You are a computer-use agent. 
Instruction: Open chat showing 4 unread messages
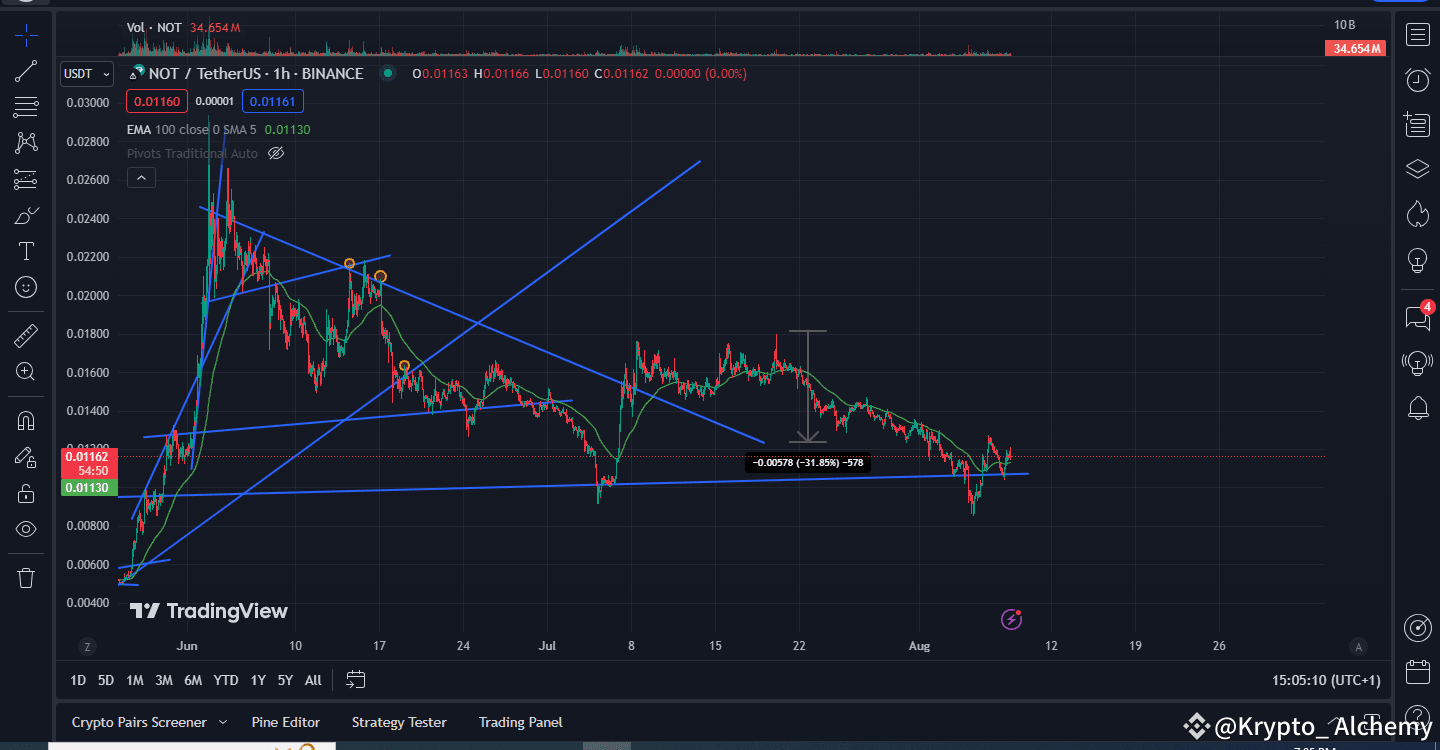coord(1417,318)
